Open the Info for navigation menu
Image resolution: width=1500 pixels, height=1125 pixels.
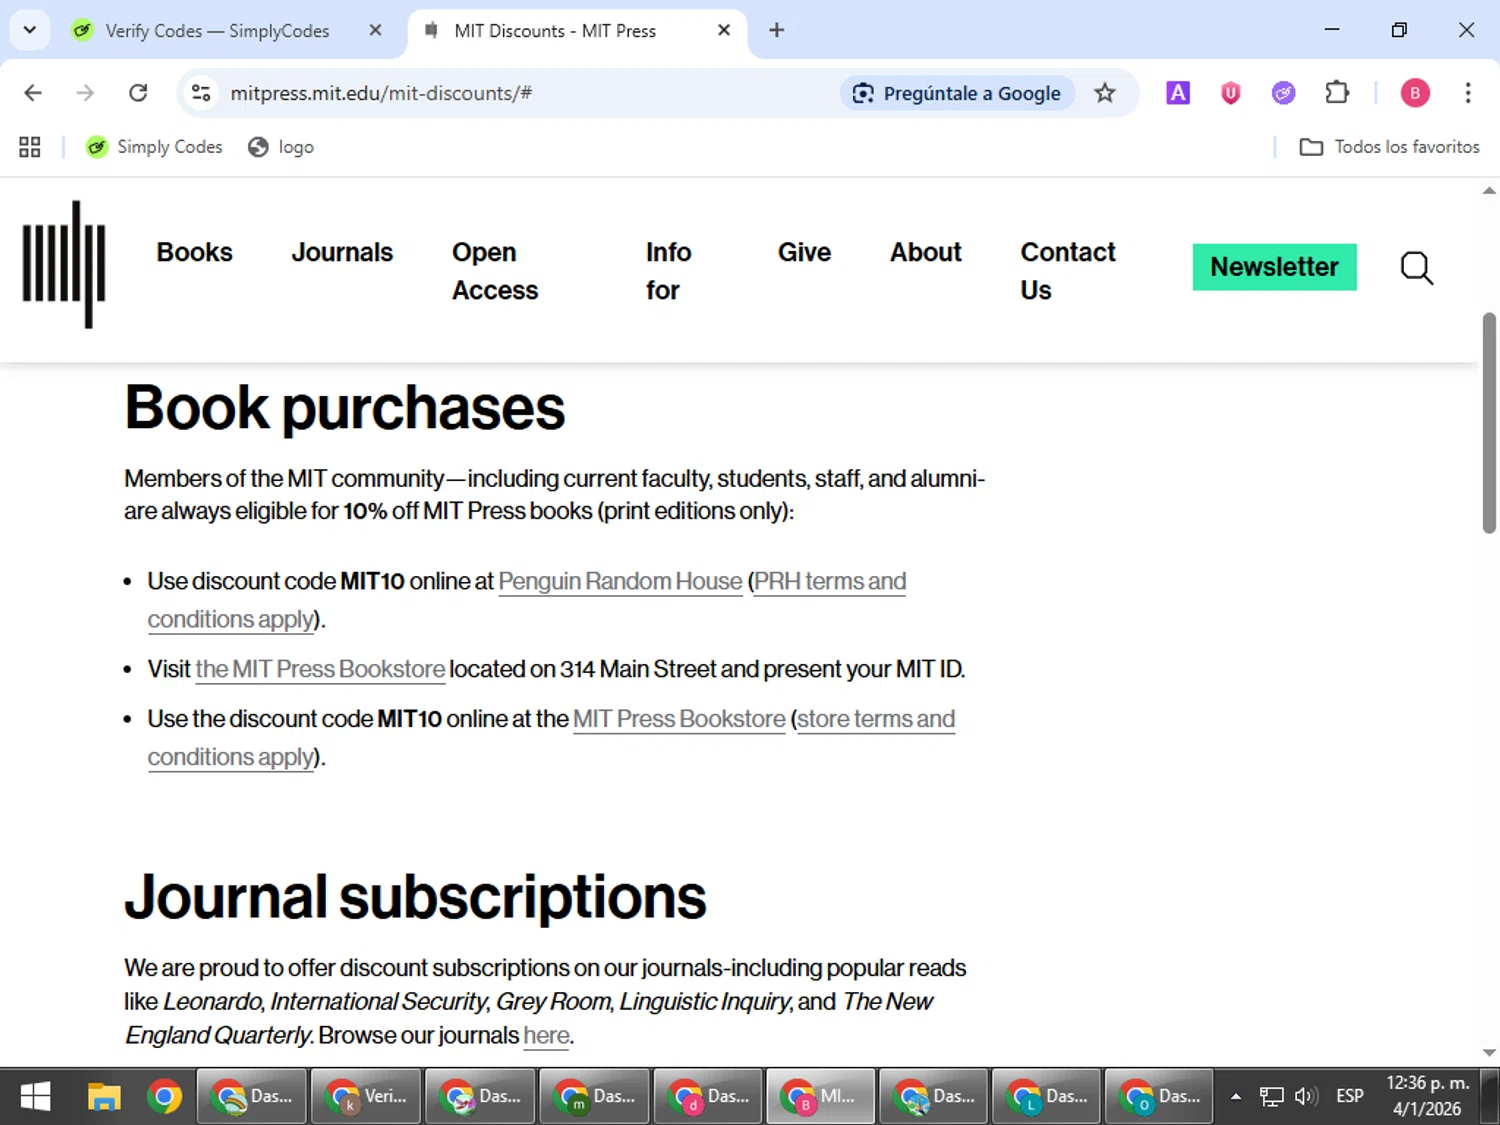(x=668, y=271)
